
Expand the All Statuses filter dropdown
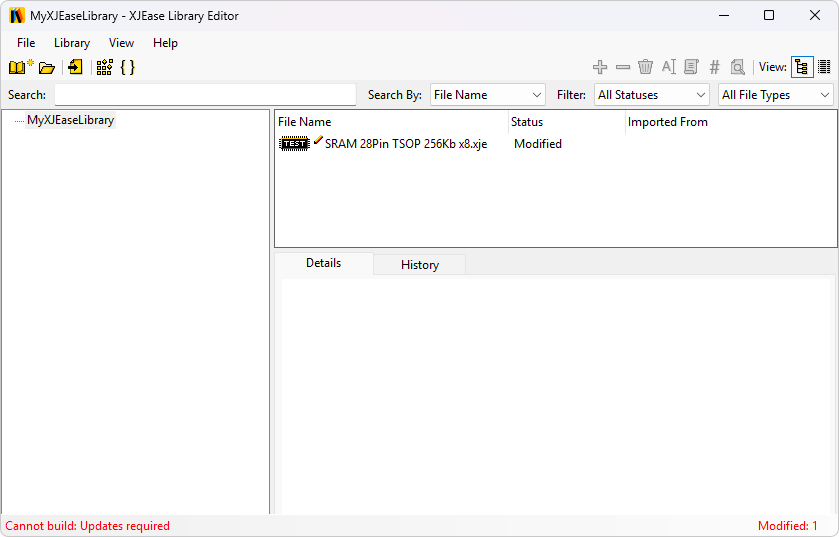click(652, 95)
